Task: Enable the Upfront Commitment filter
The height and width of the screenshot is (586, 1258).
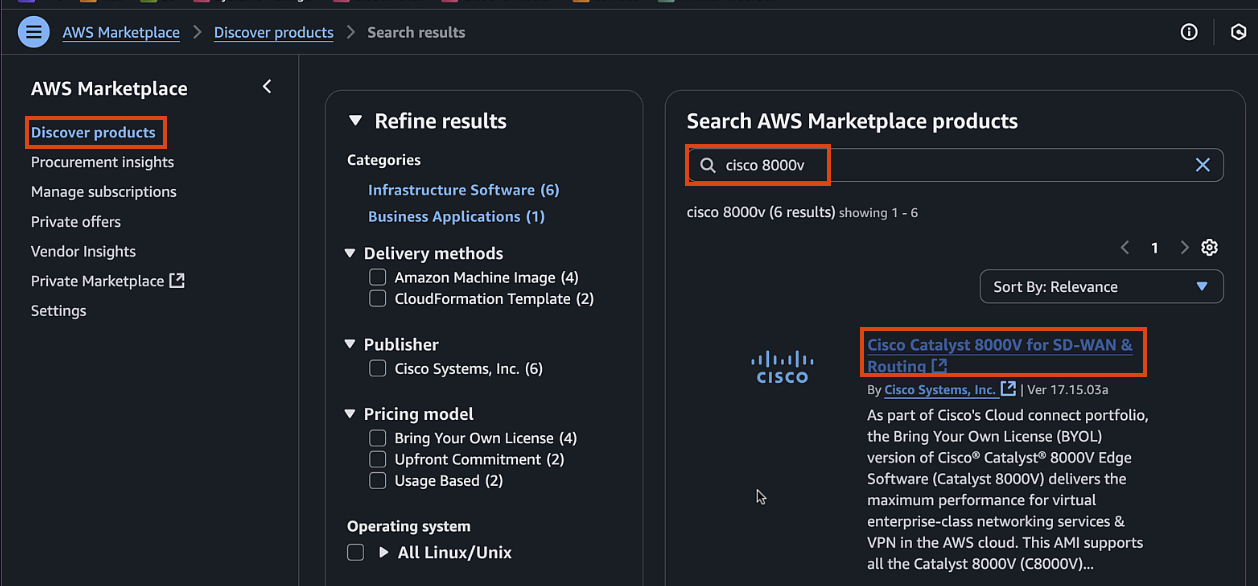Action: coord(377,459)
